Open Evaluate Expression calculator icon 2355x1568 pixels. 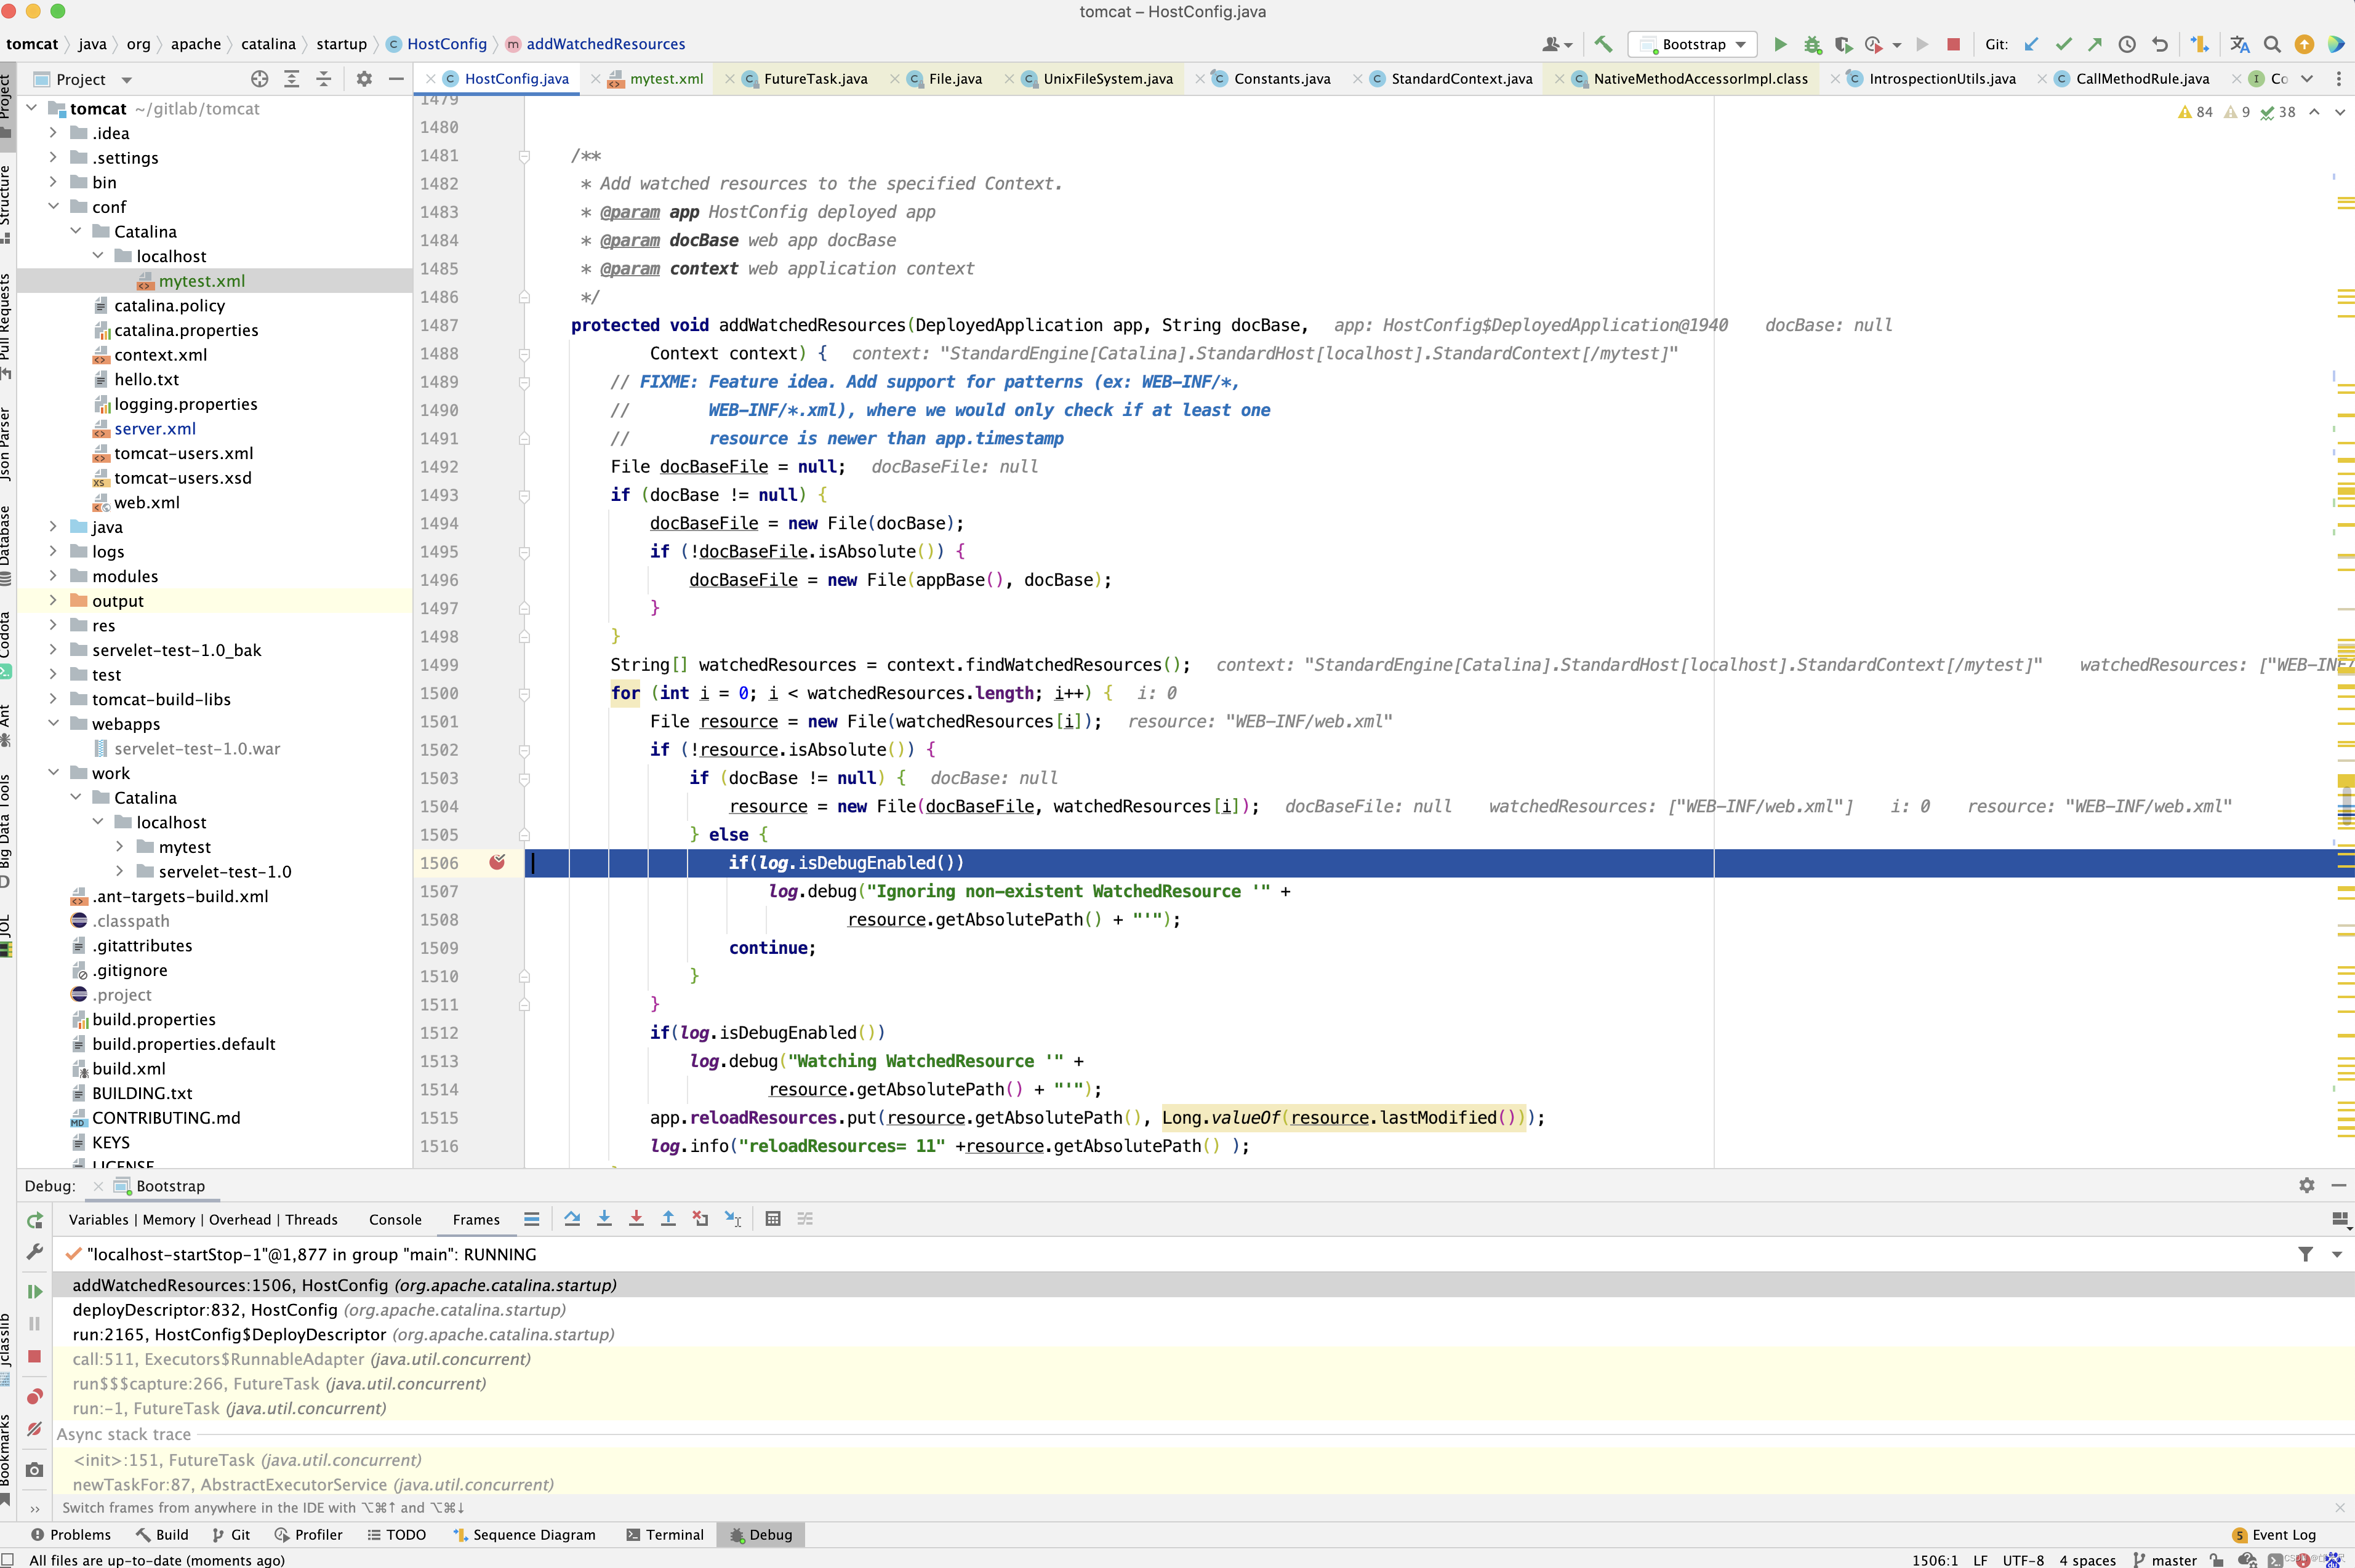[x=773, y=1219]
